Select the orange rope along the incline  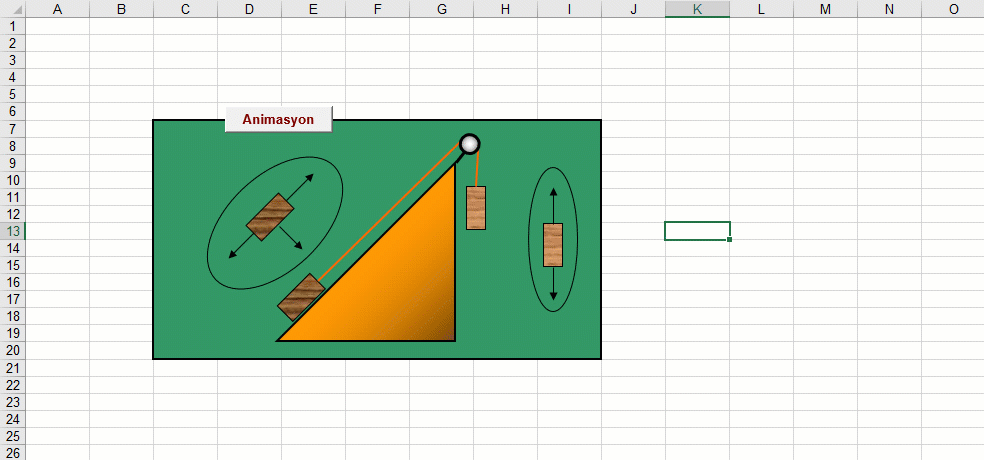(x=390, y=211)
